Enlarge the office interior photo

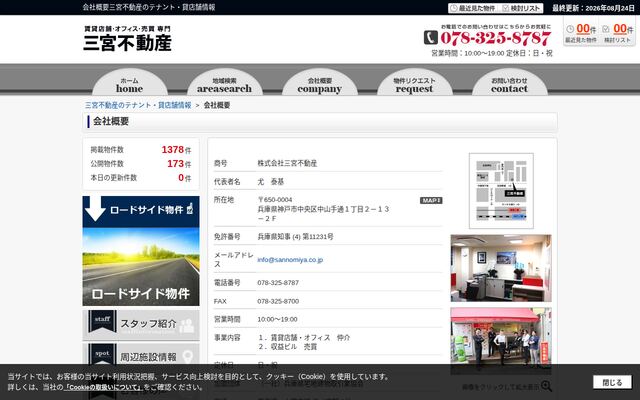(501, 268)
